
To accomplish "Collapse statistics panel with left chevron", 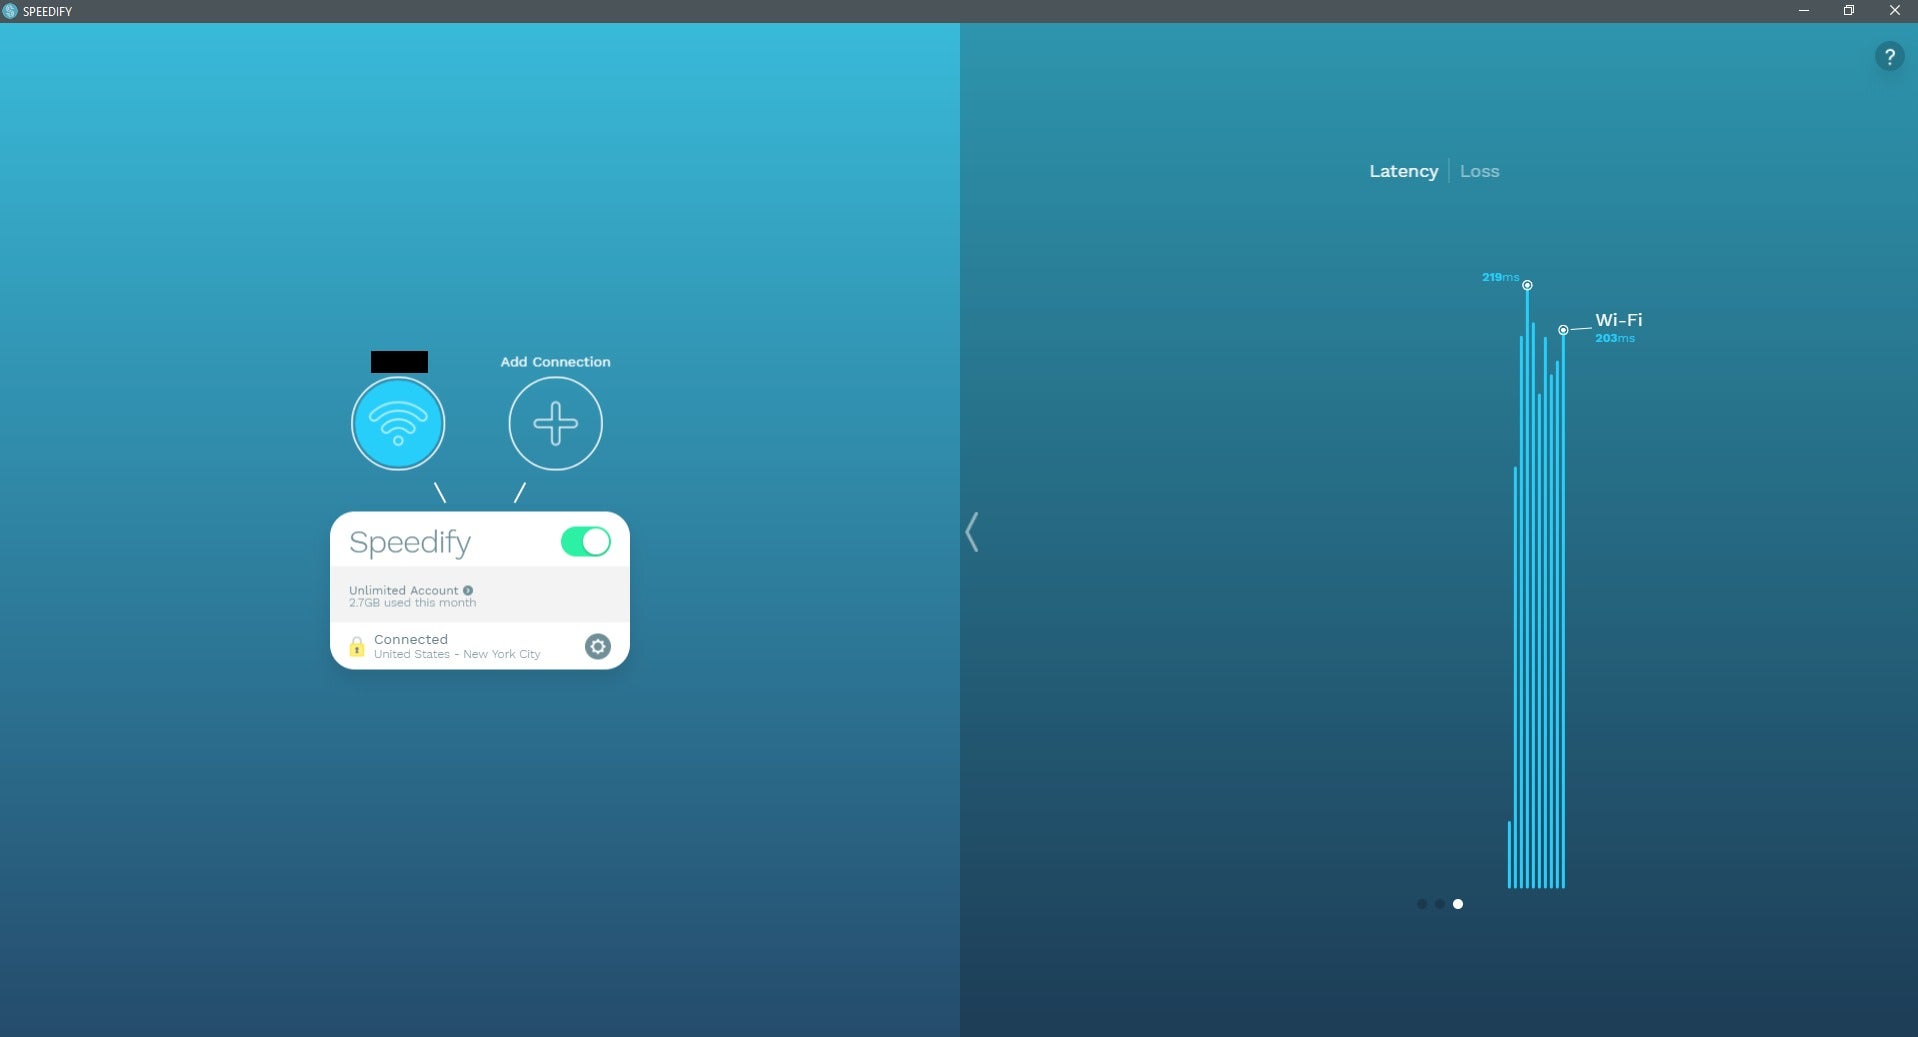I will (x=972, y=532).
